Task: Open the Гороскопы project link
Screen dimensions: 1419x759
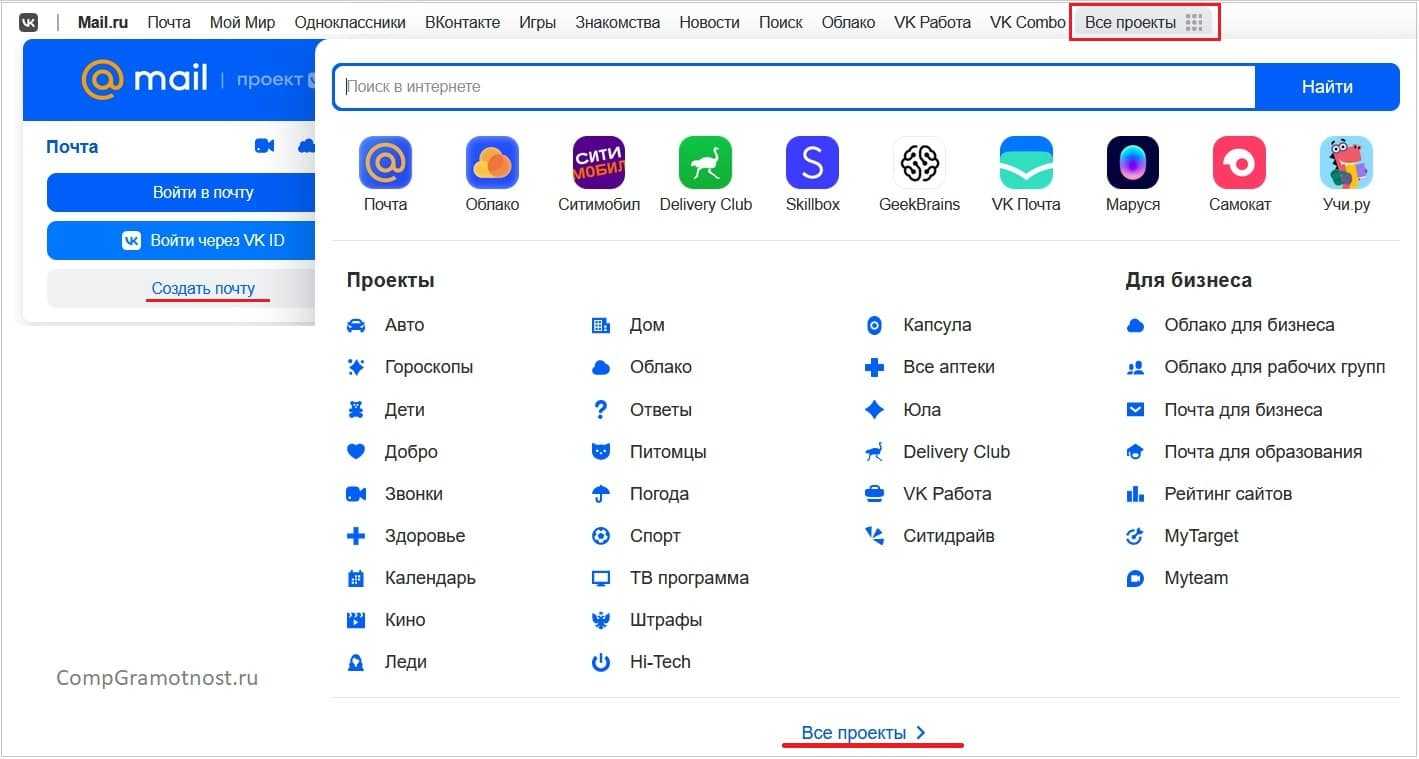Action: 428,367
